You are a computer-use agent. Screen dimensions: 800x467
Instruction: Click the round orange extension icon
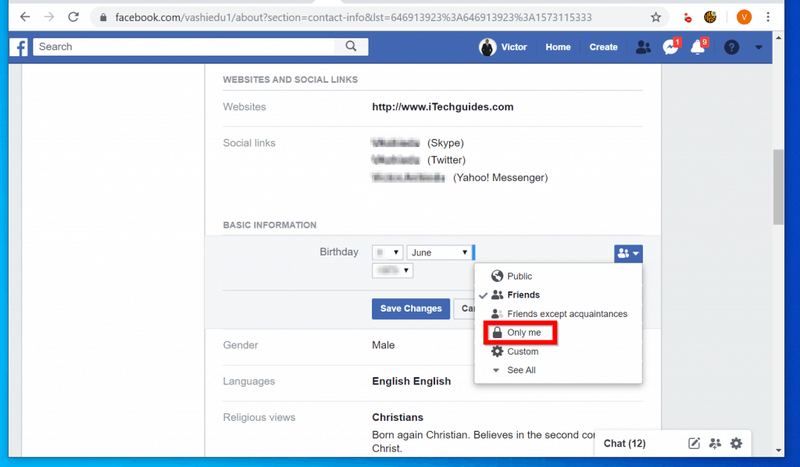pyautogui.click(x=710, y=17)
